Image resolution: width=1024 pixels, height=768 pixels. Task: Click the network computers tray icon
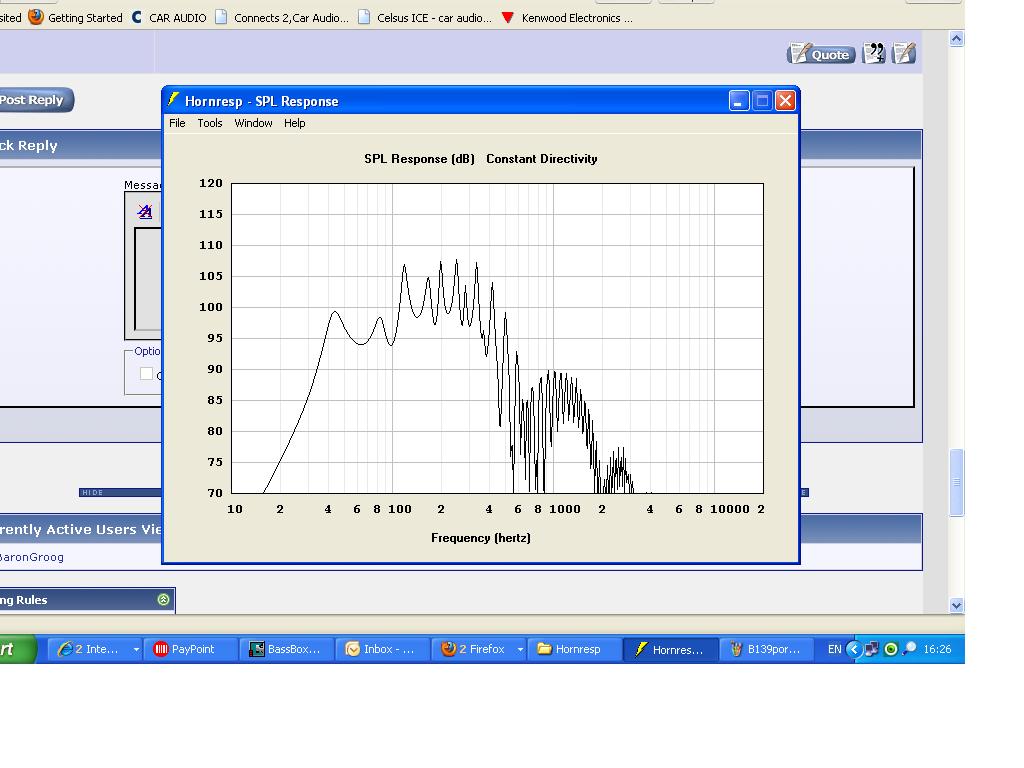coord(872,649)
